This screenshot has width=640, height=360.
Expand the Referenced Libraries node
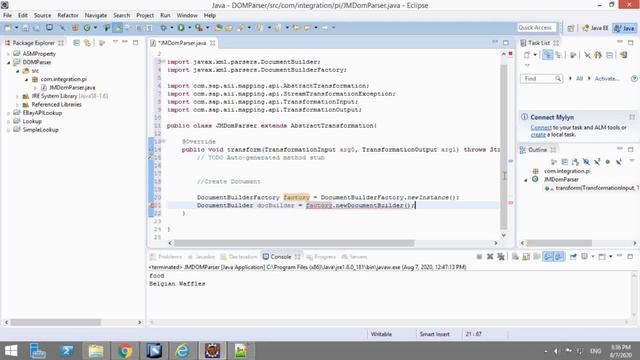coord(18,105)
